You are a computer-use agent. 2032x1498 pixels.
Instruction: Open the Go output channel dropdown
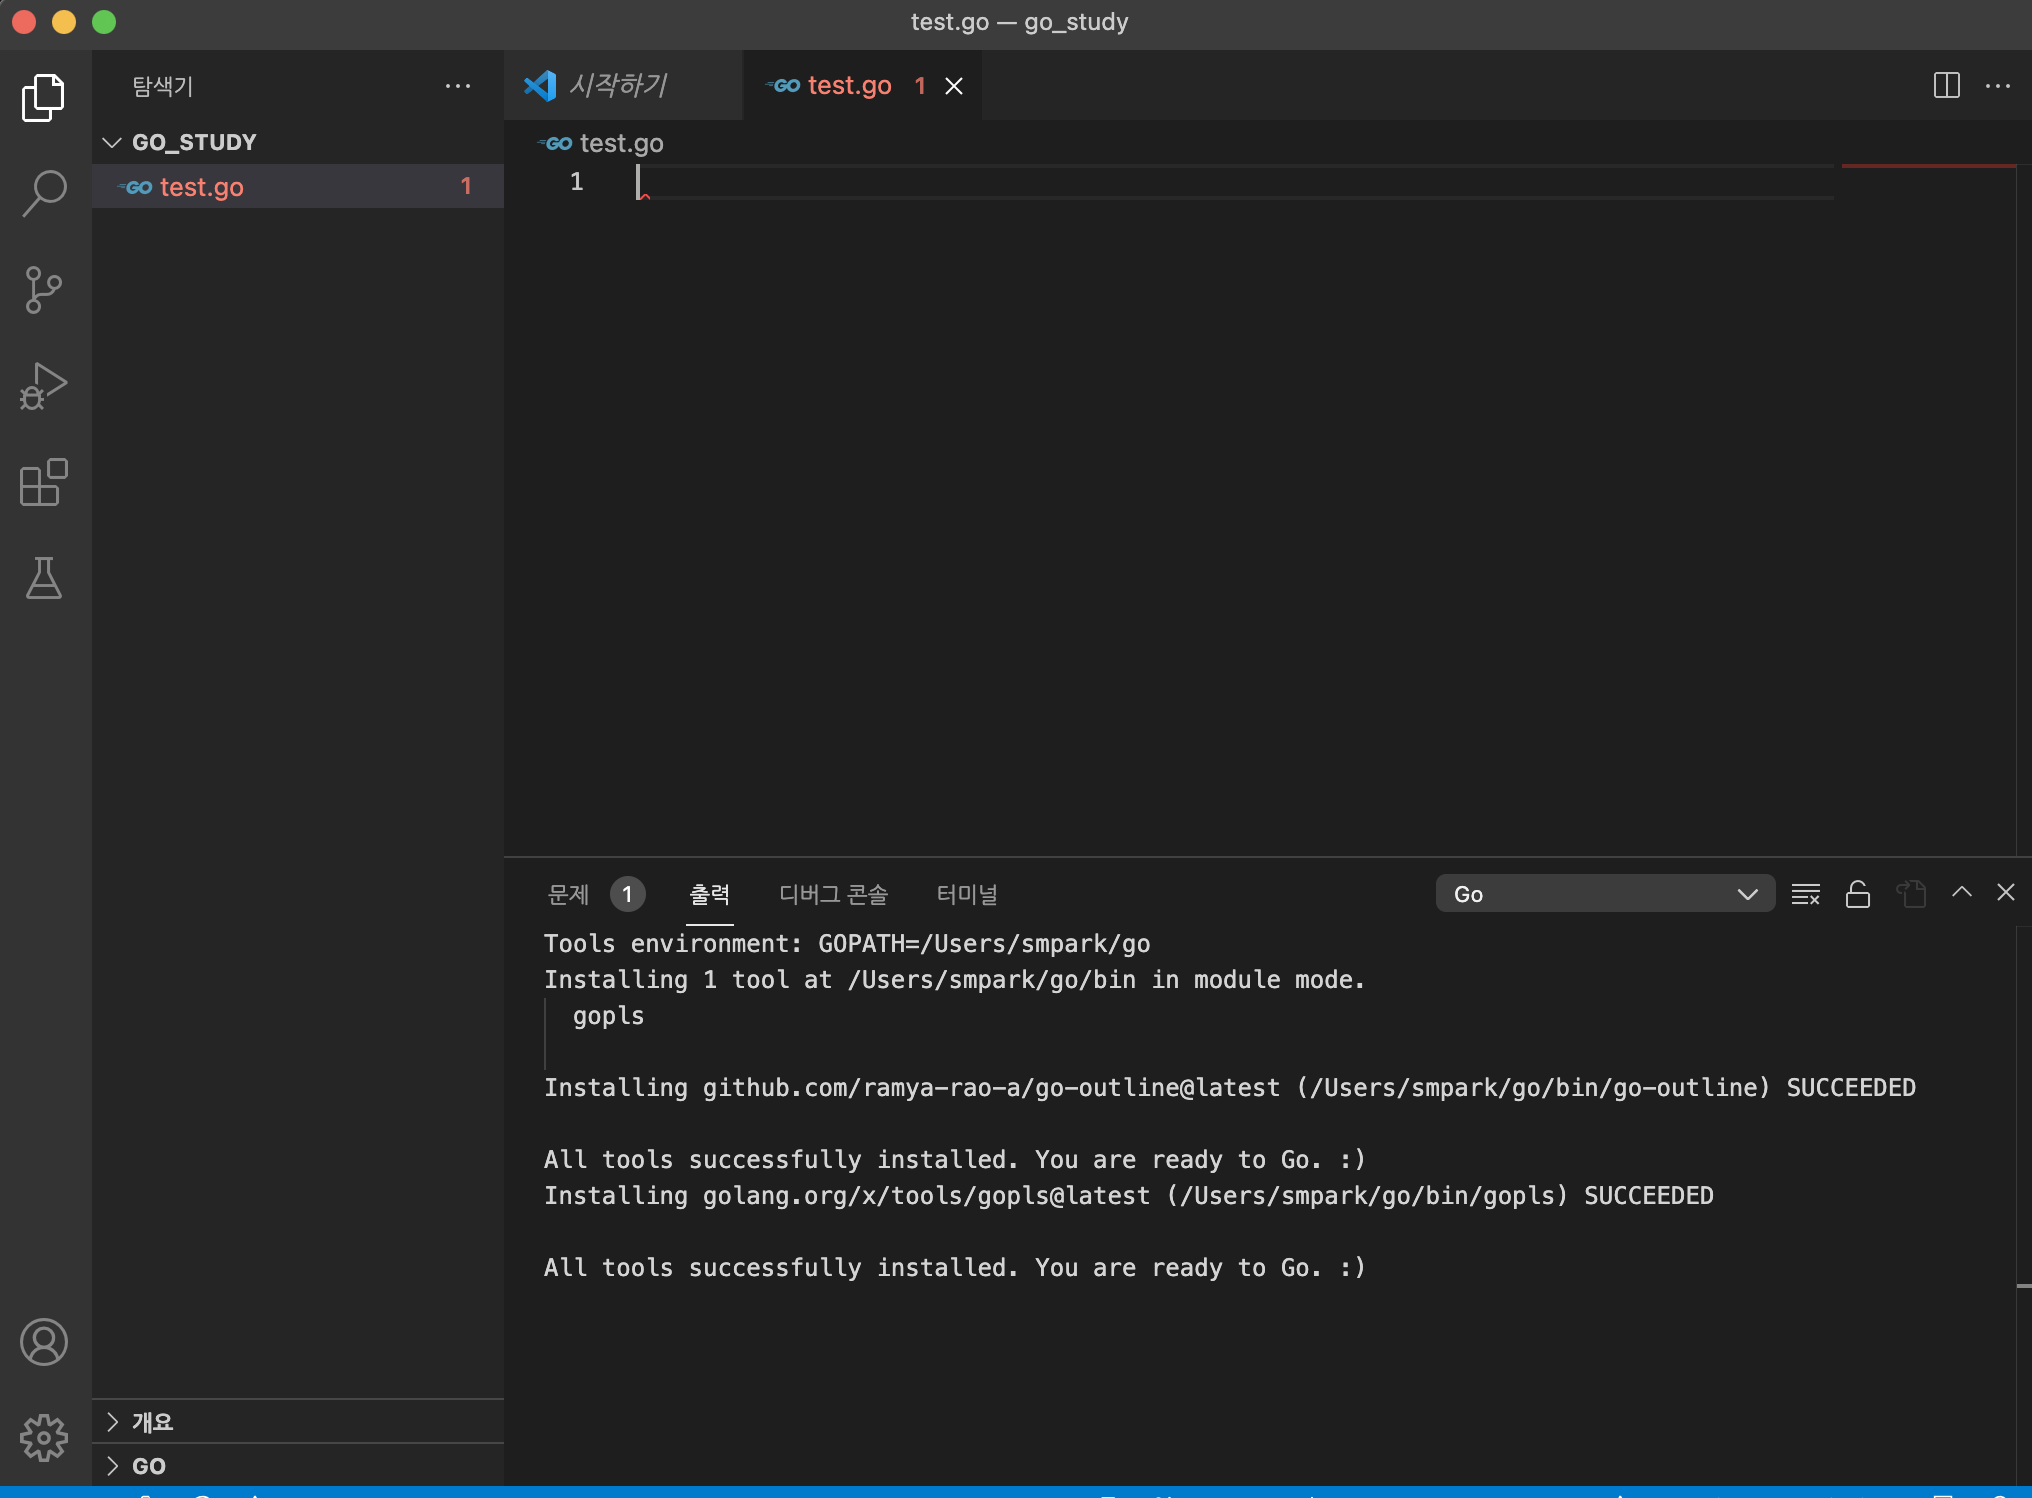[1604, 894]
